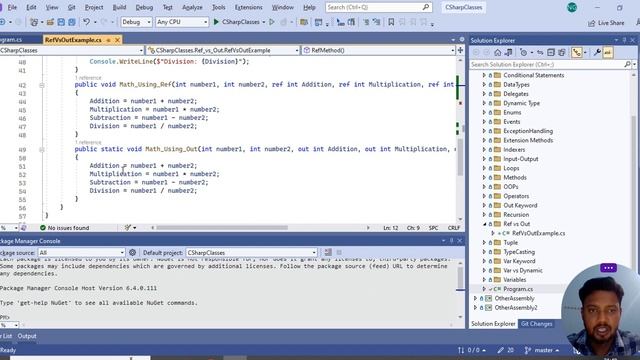Screen dimensions: 640x360
Task: Click the presenter webcam thumbnail
Action: (x=600, y=310)
